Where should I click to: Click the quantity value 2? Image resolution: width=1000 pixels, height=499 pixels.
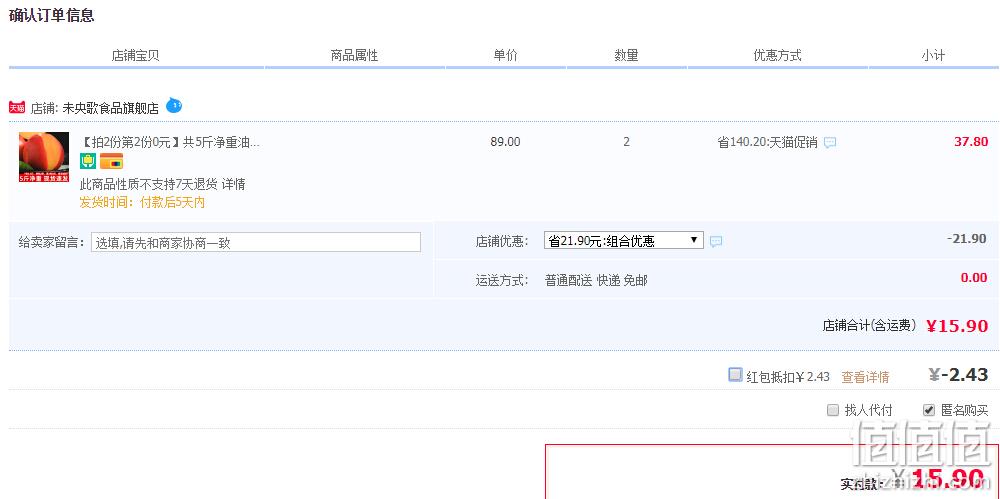[626, 142]
